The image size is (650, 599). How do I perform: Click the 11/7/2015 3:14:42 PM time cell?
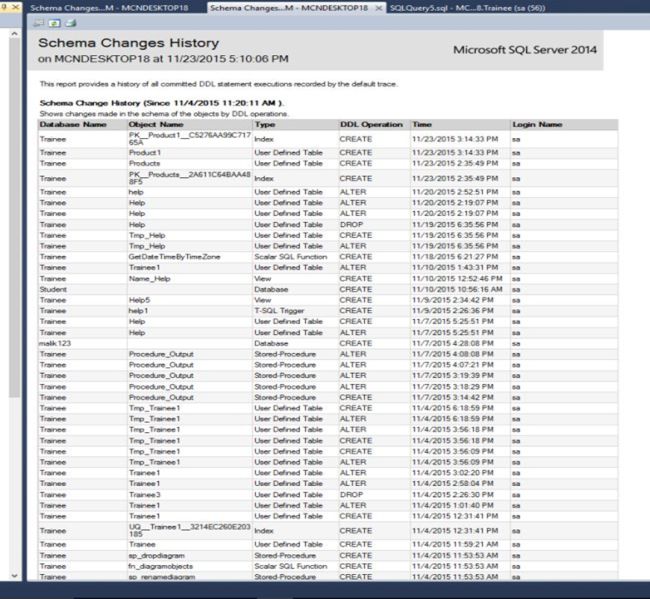pos(453,397)
